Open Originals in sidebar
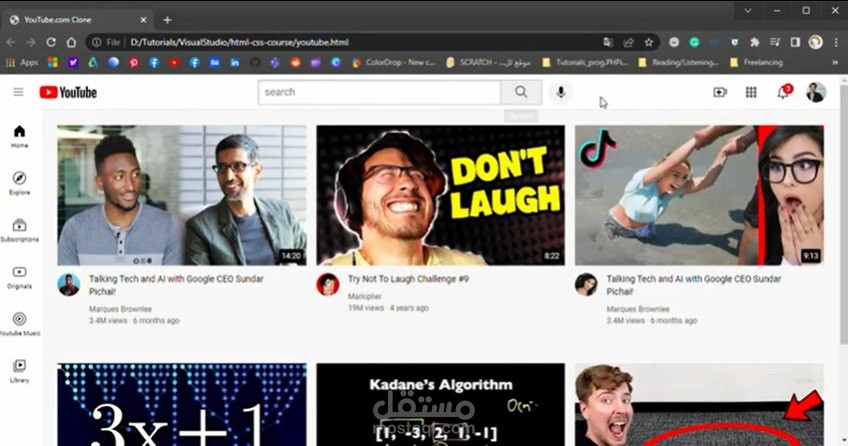The height and width of the screenshot is (446, 848). 19,277
